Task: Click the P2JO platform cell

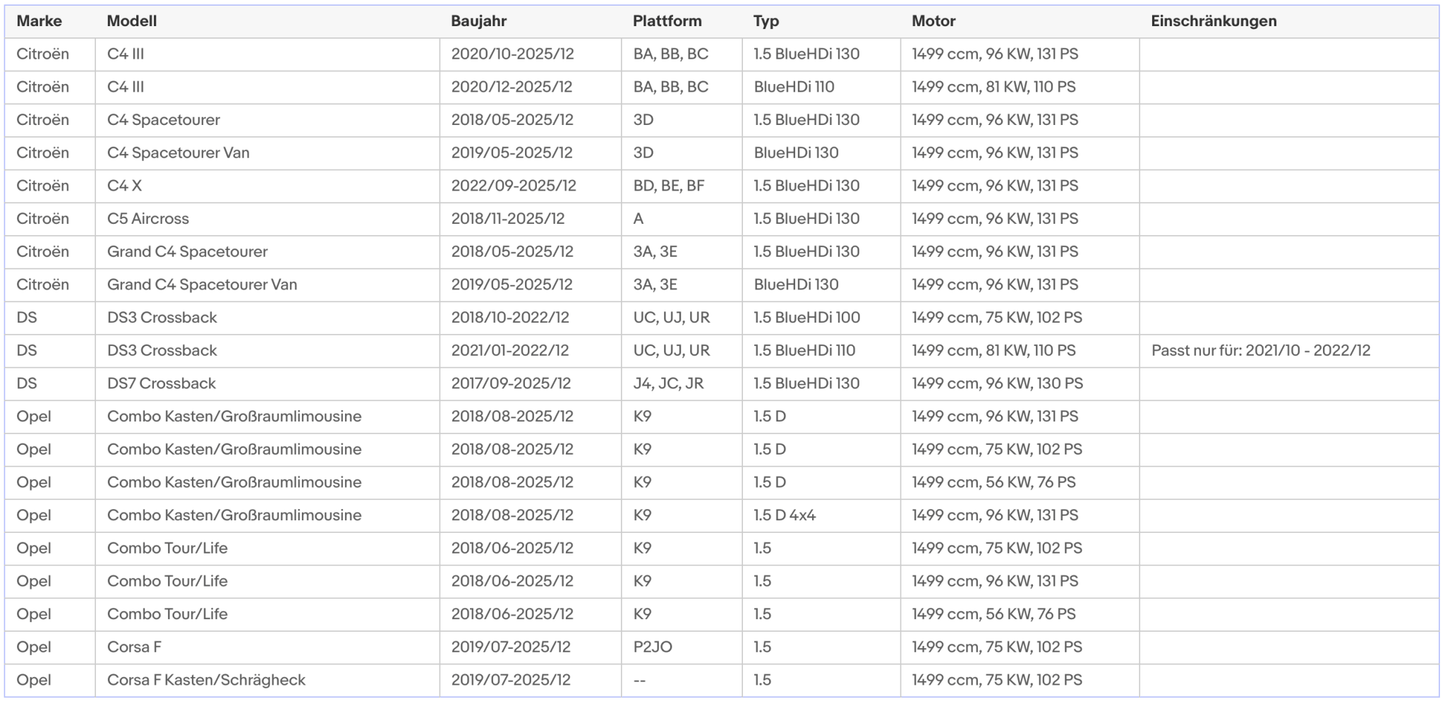Action: [x=652, y=648]
